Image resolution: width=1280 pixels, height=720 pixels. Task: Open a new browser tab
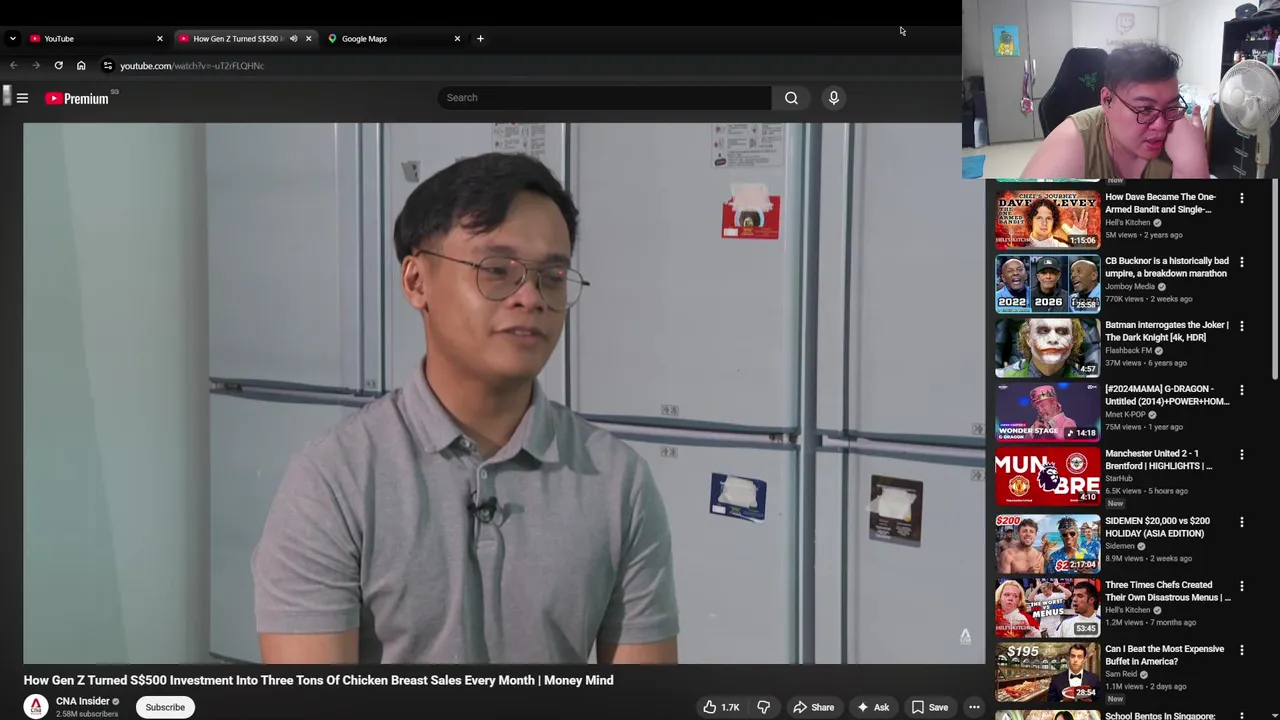(x=480, y=39)
